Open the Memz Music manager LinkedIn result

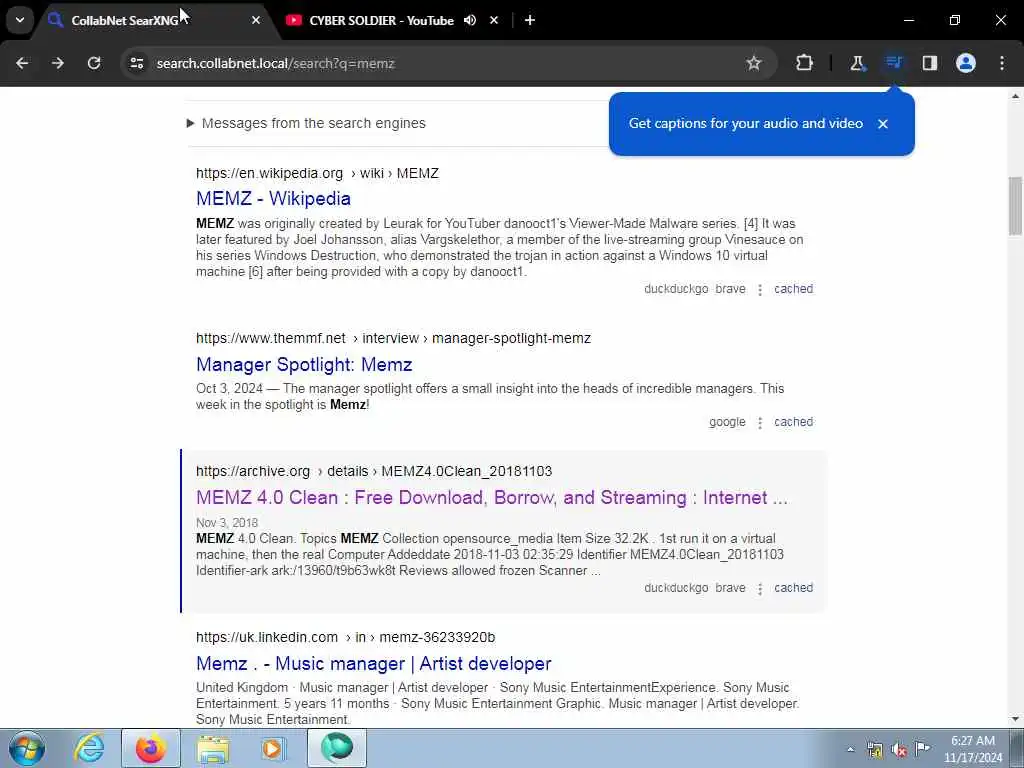point(374,664)
